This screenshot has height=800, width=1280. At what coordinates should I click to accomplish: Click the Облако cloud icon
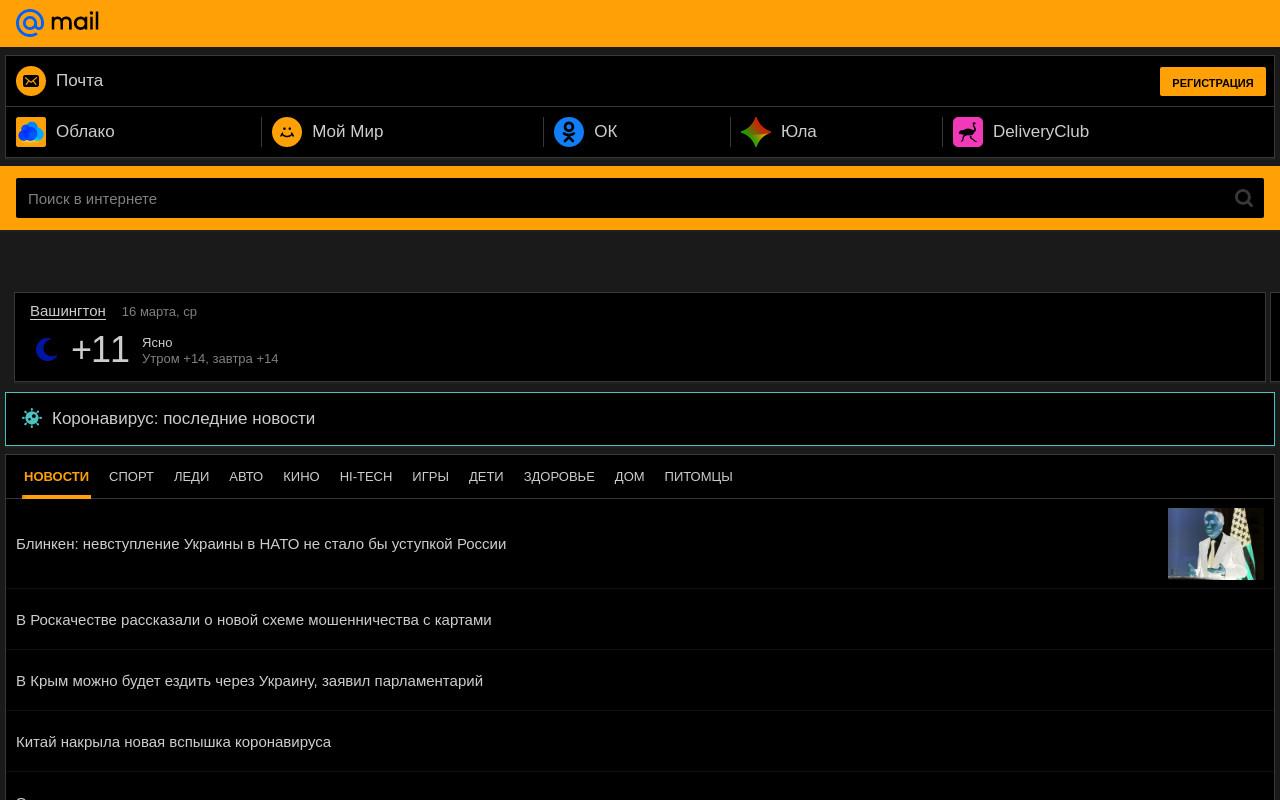(31, 132)
